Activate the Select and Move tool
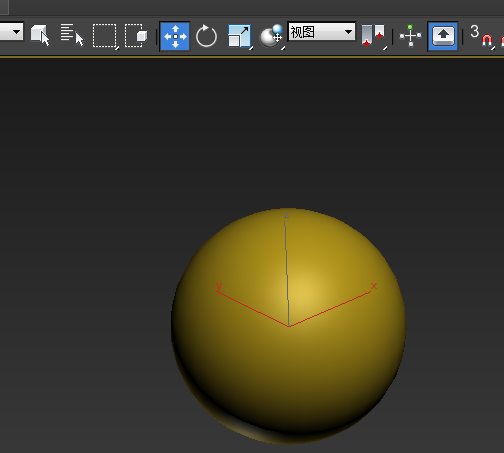 [175, 36]
